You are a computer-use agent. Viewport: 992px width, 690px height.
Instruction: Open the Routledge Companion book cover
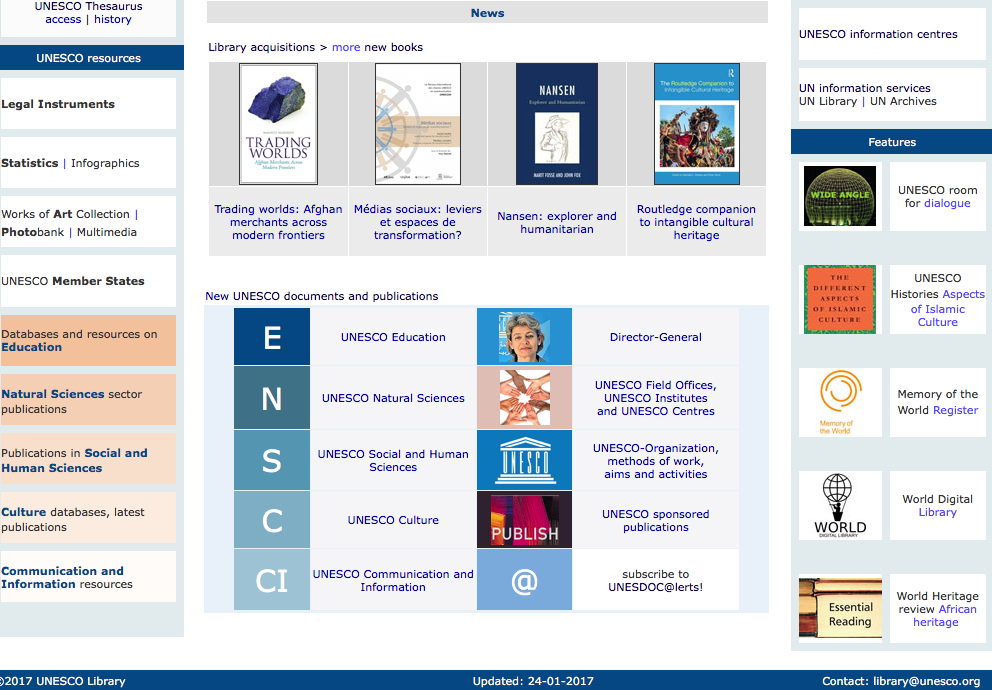(697, 124)
